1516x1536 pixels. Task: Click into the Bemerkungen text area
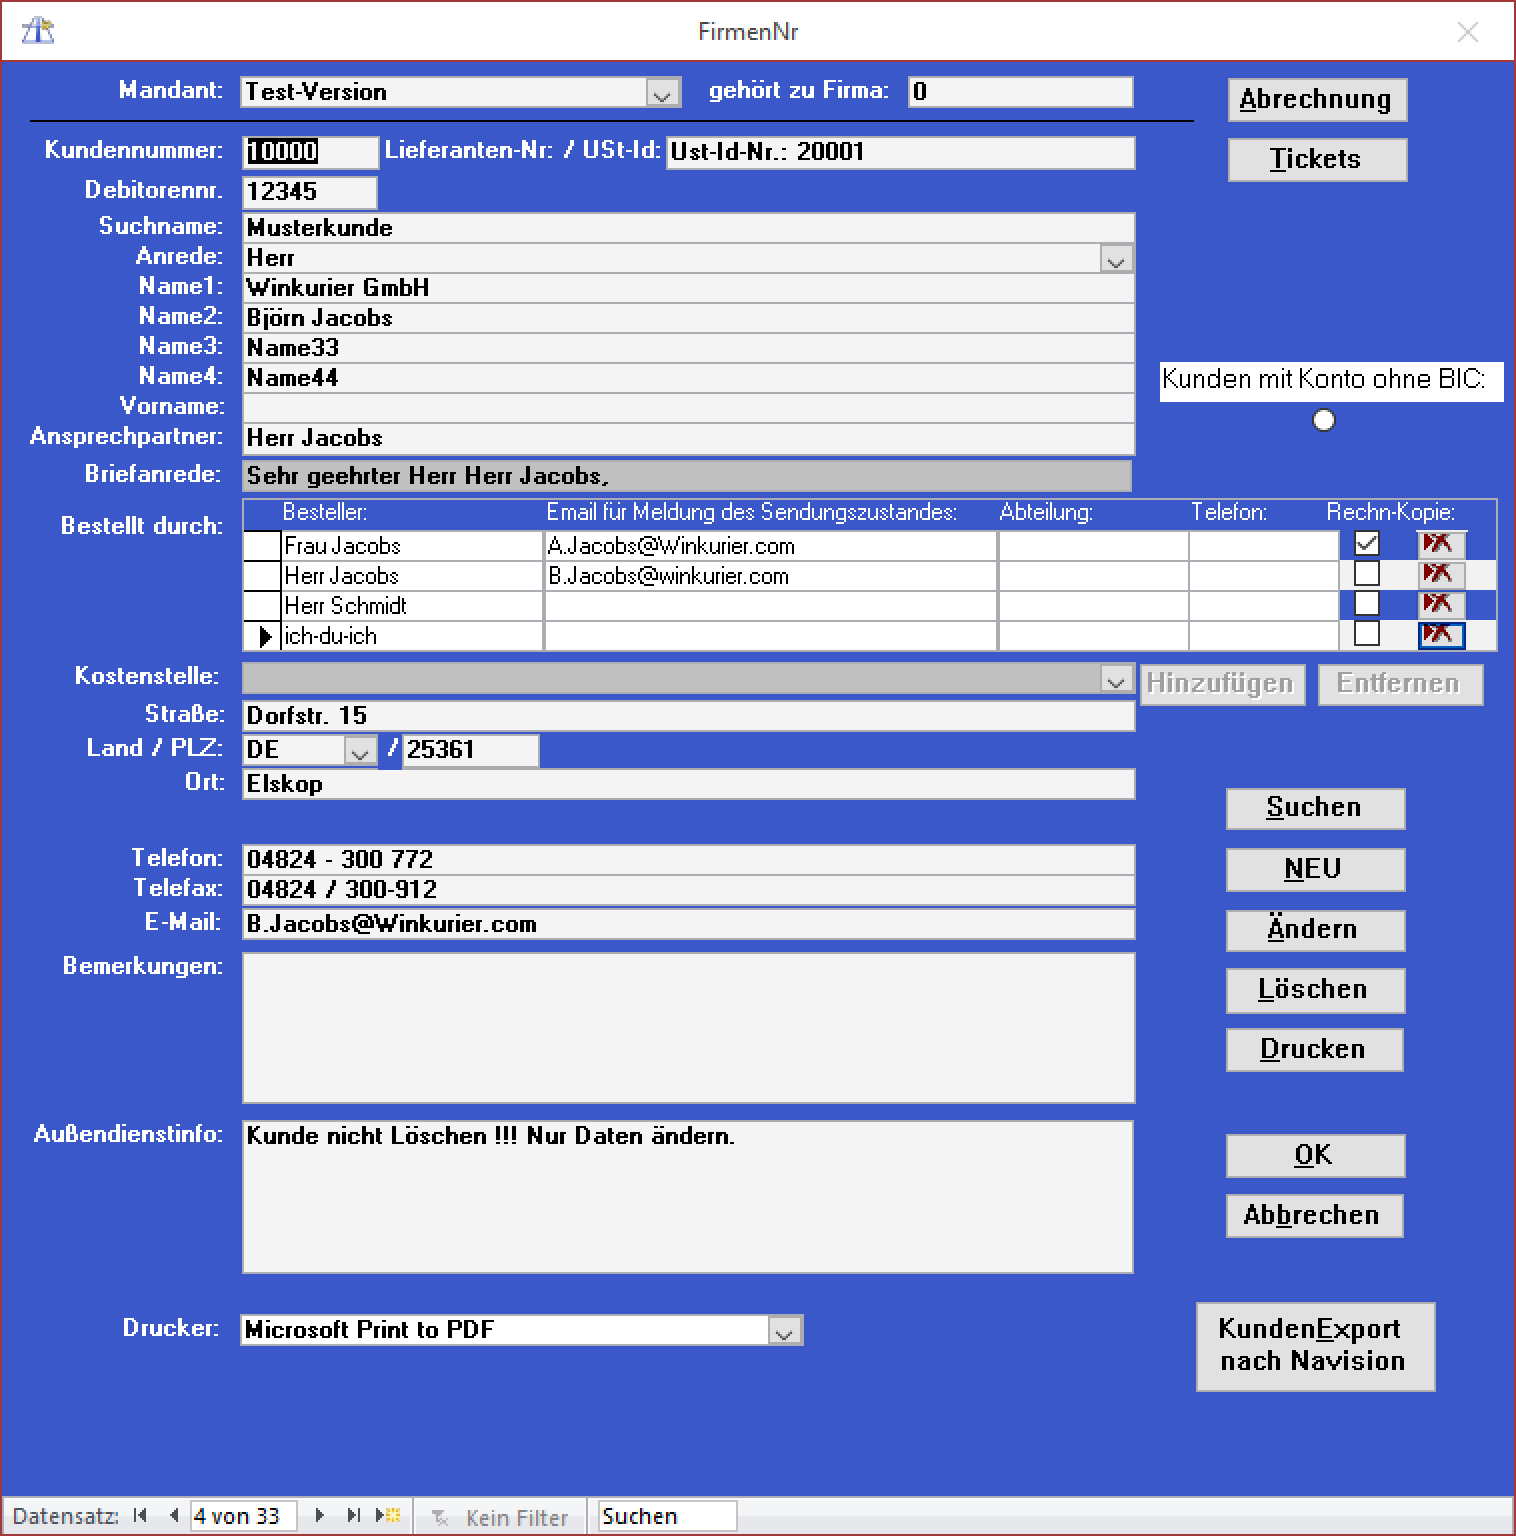[688, 1028]
